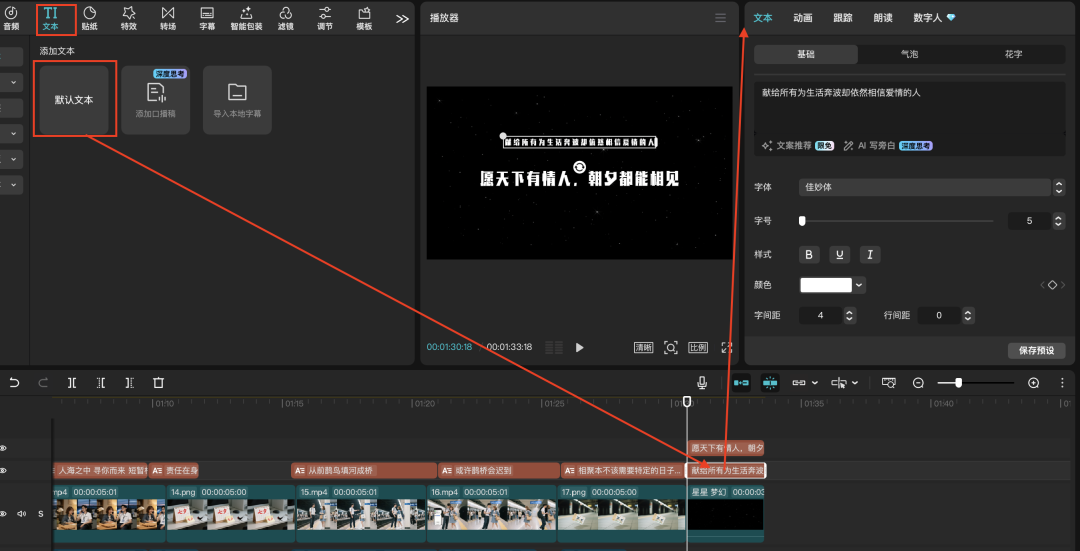
Task: Click the 默认文本 default text card
Action: [x=74, y=100]
